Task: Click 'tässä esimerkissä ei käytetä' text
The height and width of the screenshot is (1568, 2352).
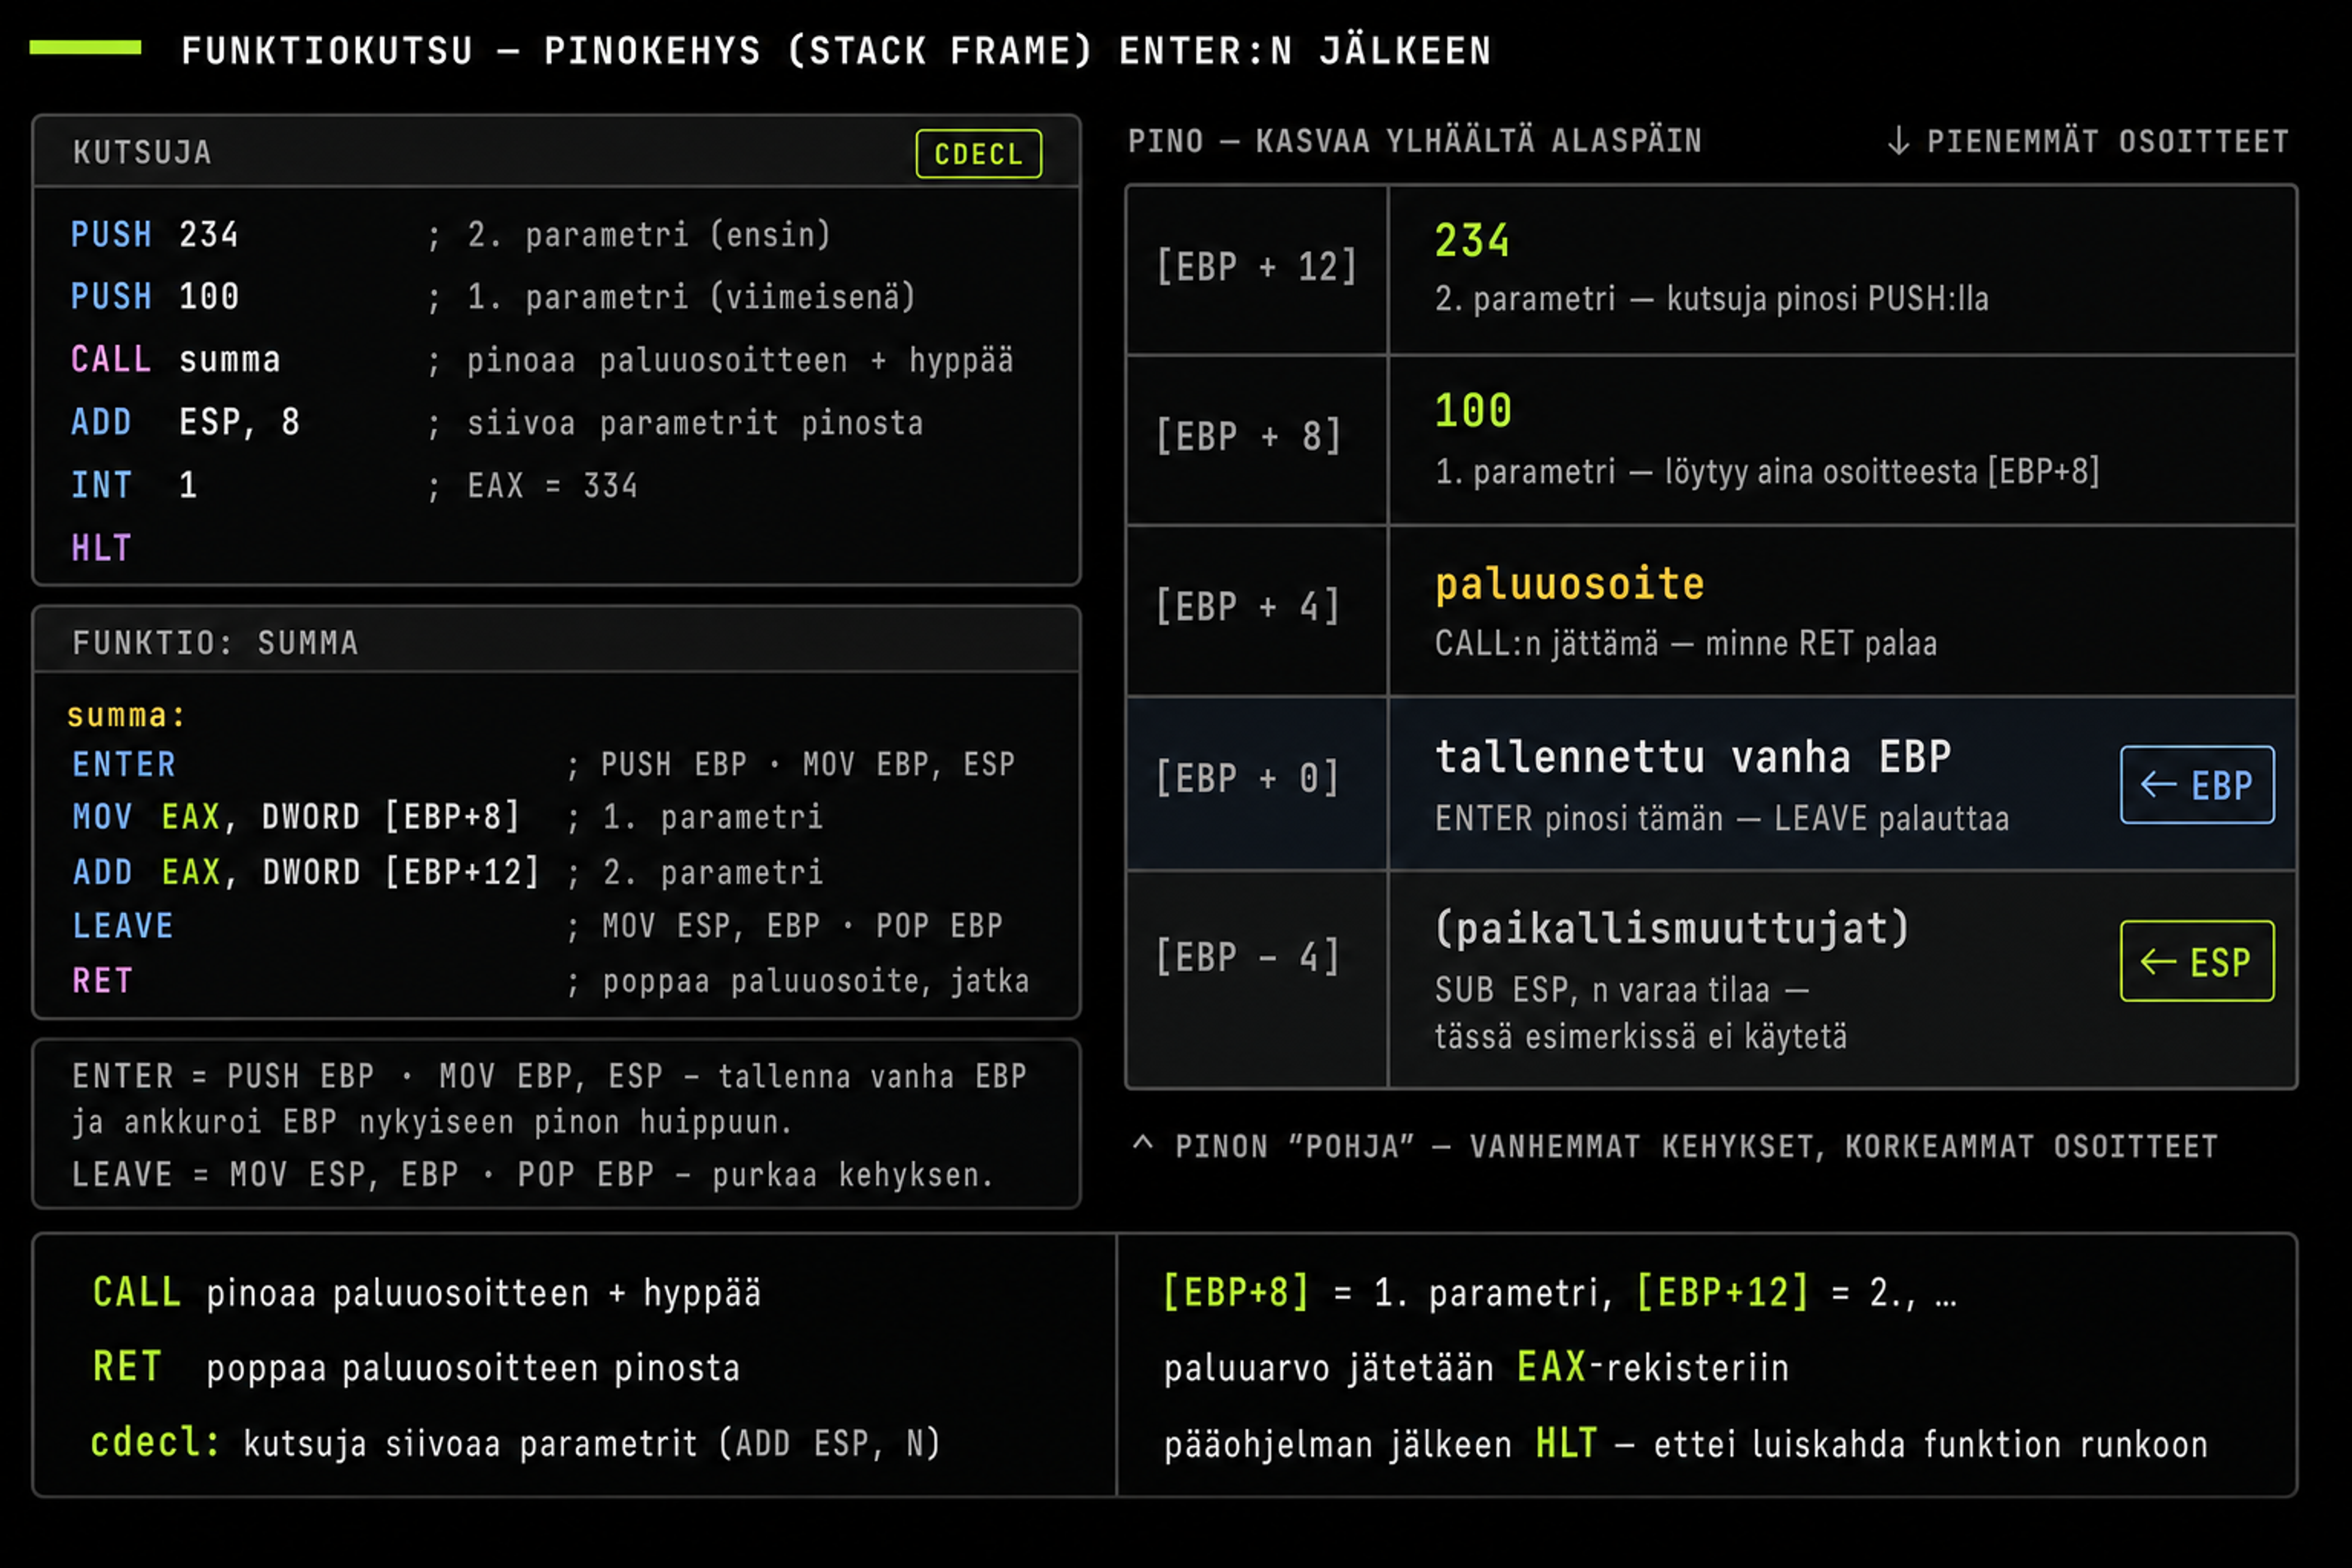Action: click(1641, 1037)
